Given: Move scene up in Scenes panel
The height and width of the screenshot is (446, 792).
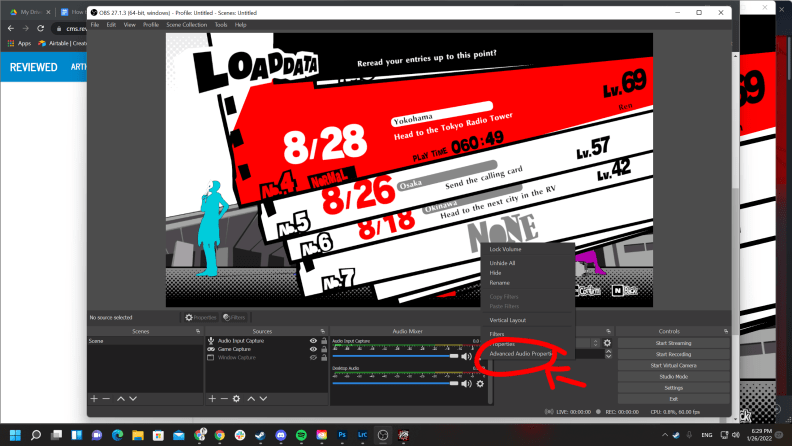Looking at the screenshot, I should click(x=121, y=399).
